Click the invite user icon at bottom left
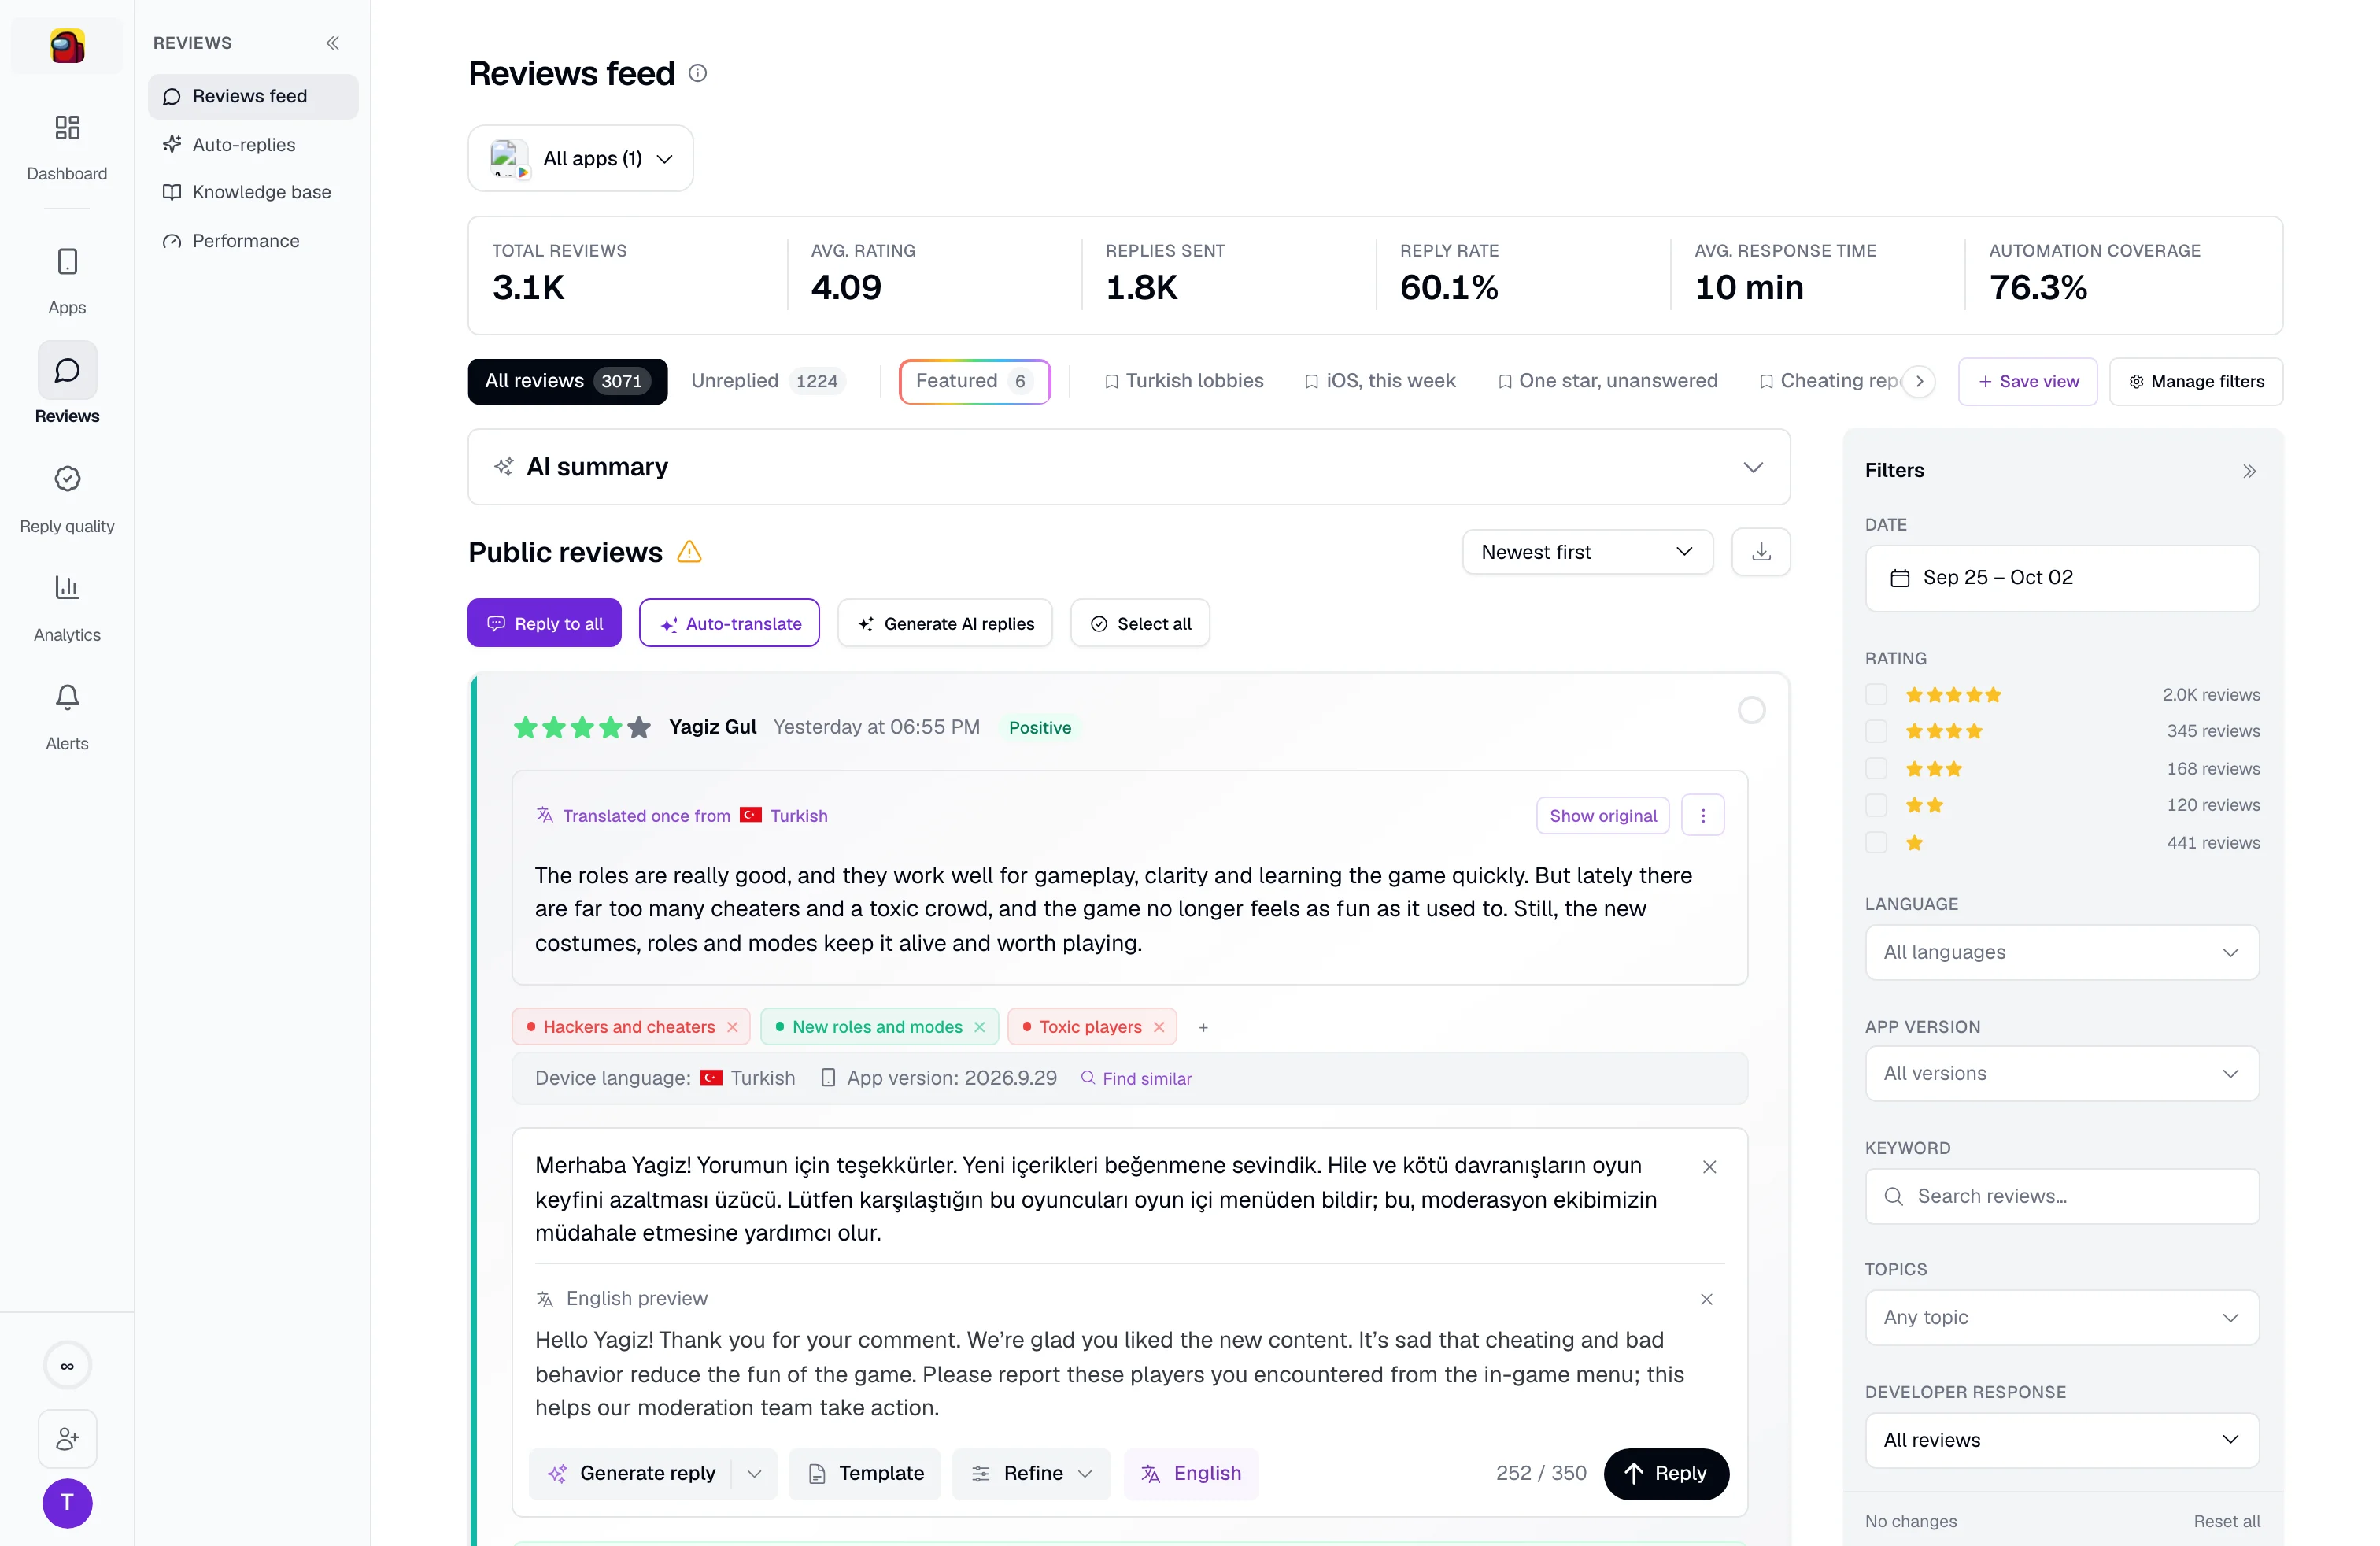Viewport: 2380px width, 1546px height. pos(67,1439)
